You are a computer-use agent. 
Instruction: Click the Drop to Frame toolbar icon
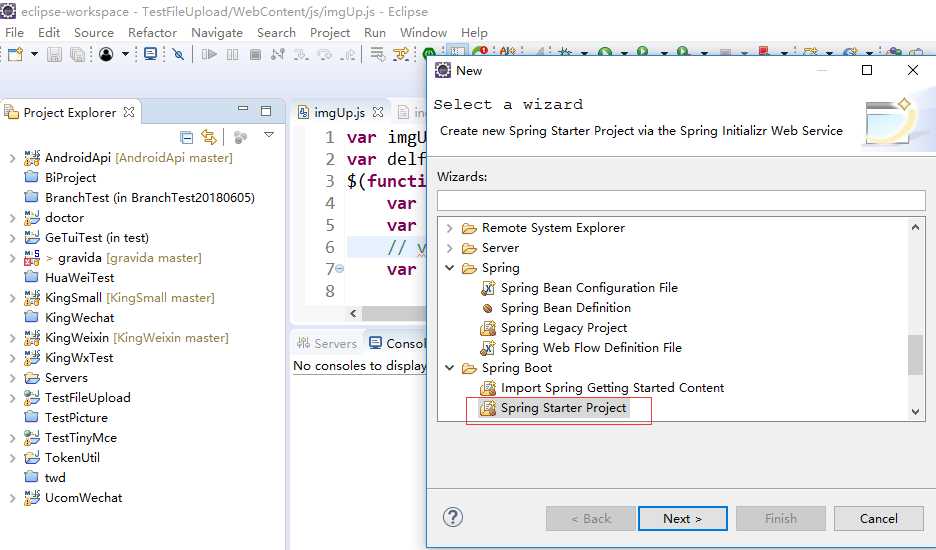377,54
